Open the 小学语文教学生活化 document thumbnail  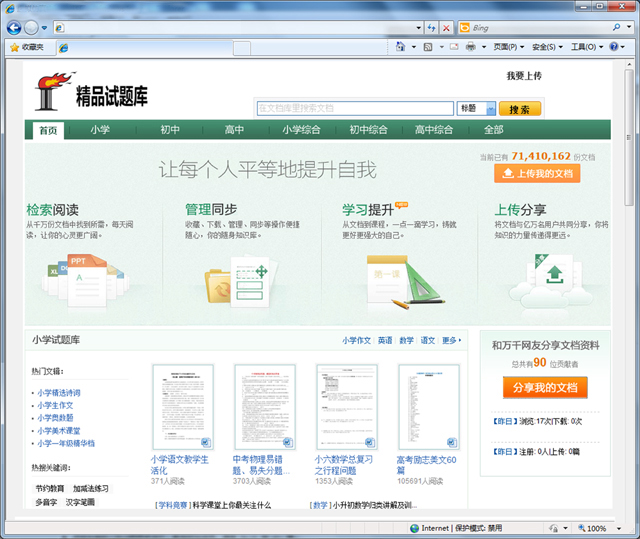(182, 406)
